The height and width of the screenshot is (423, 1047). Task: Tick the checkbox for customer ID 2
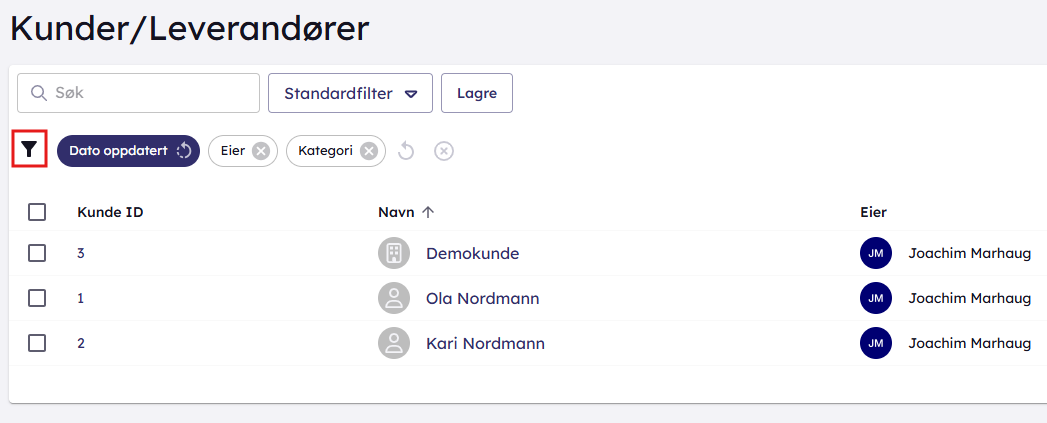pos(37,343)
